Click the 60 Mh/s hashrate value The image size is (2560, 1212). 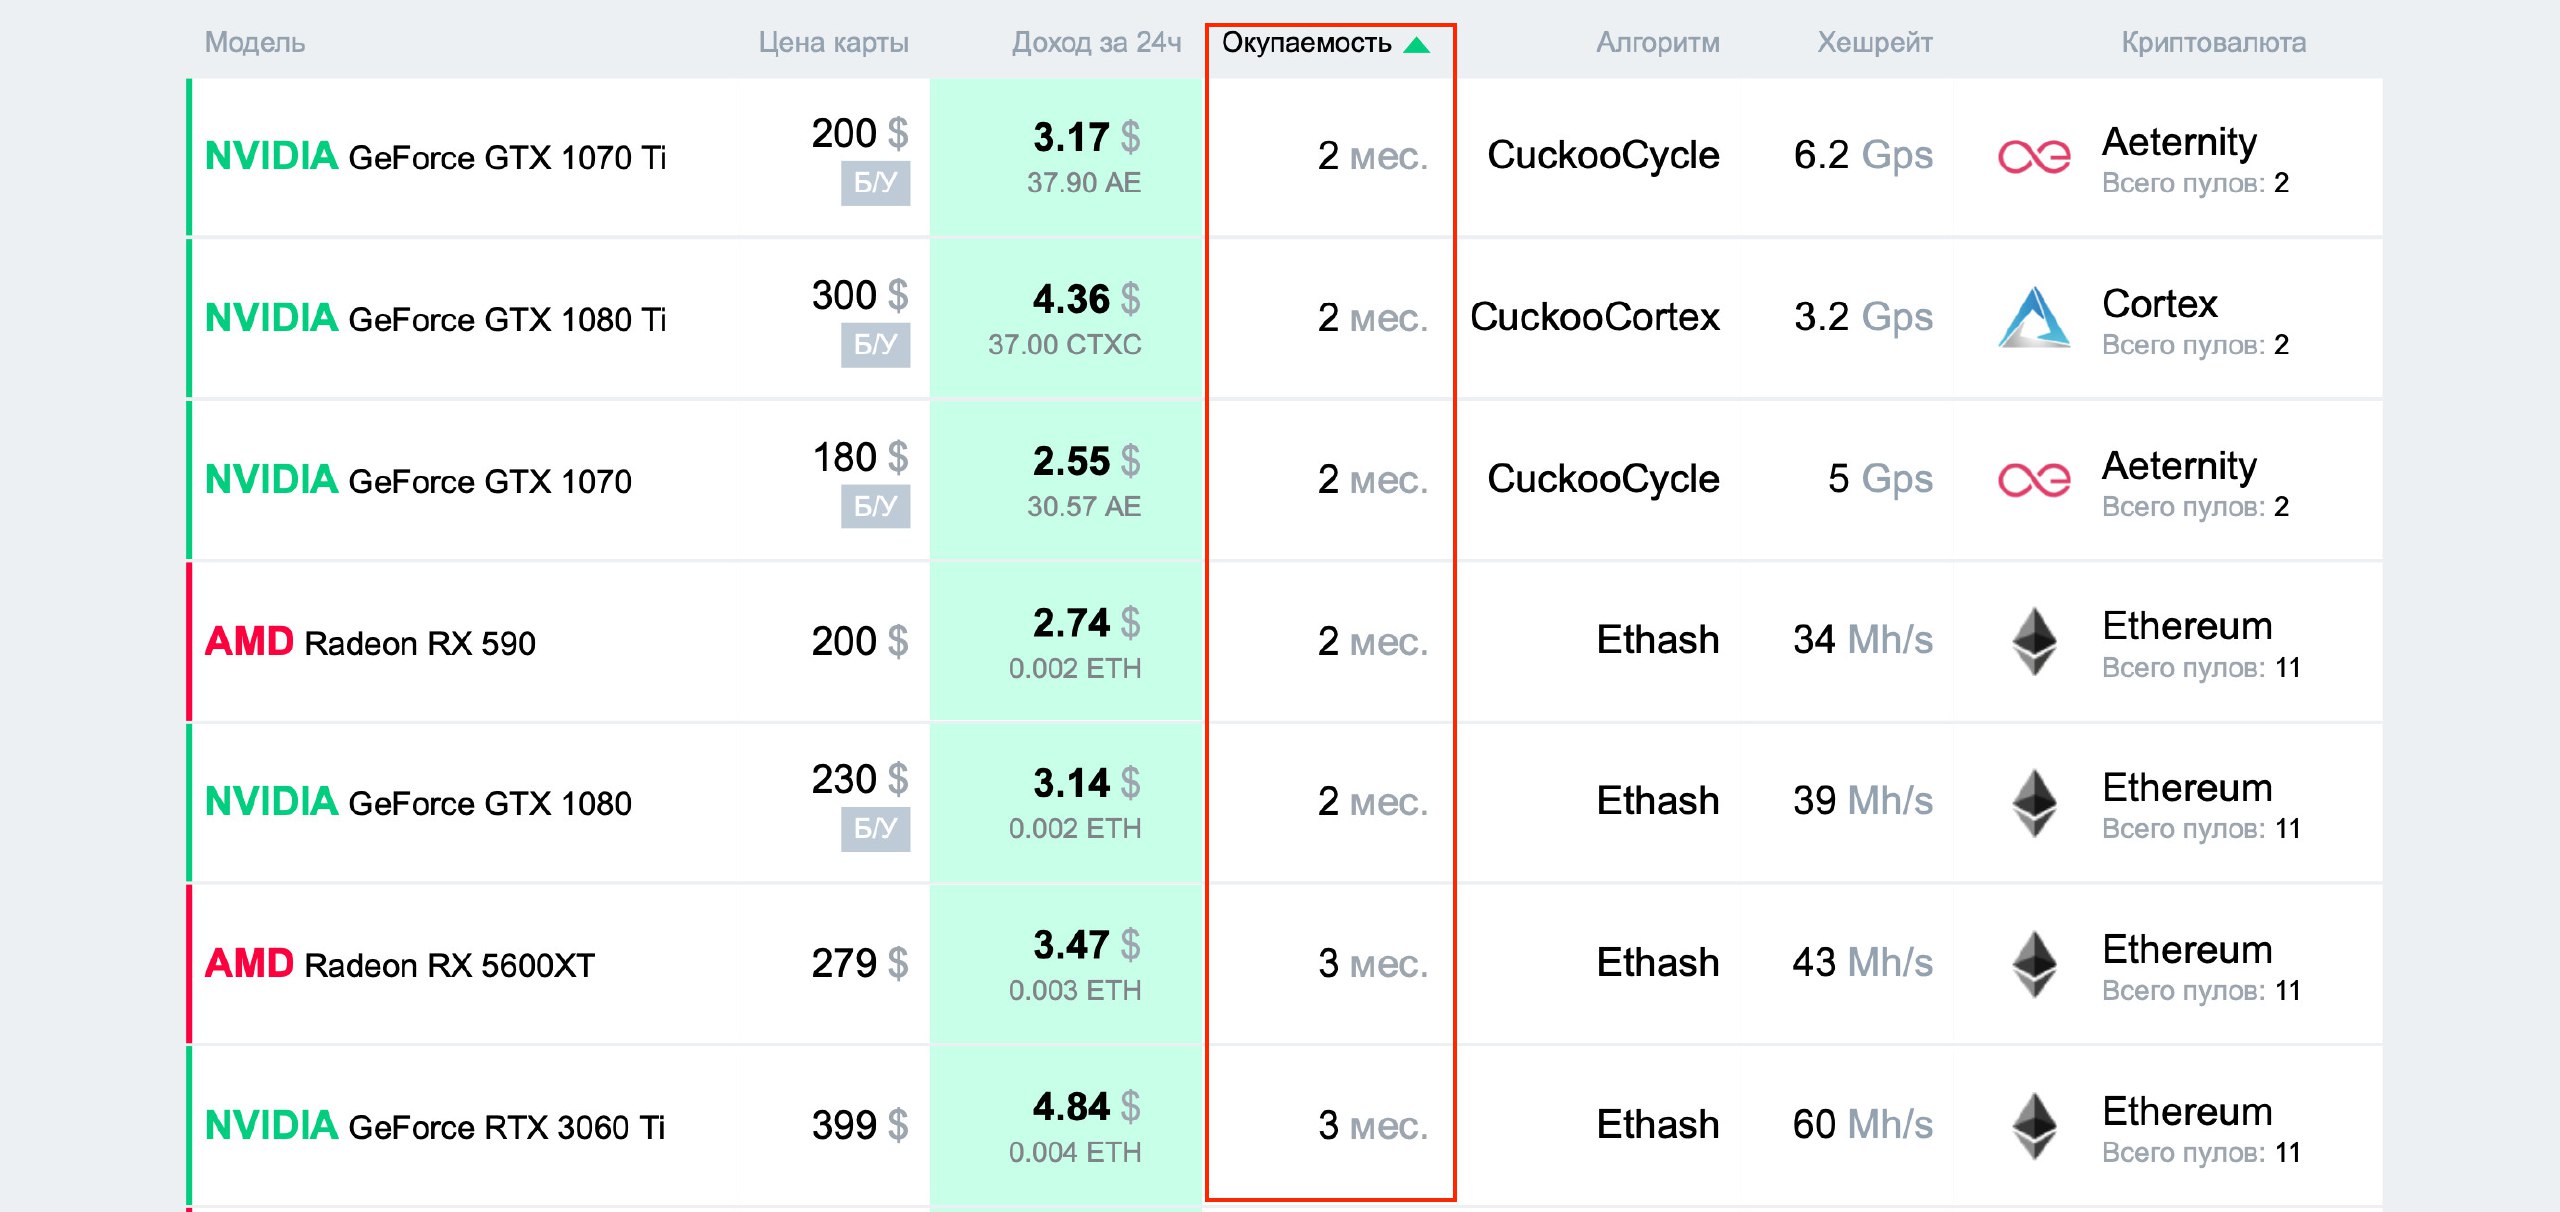pyautogui.click(x=1863, y=1125)
